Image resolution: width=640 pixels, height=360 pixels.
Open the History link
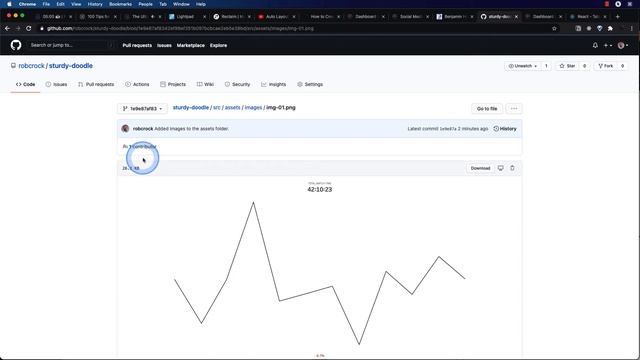tap(505, 129)
